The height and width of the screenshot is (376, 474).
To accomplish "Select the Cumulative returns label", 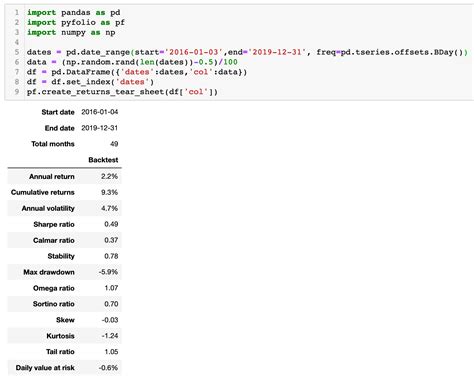I will (x=43, y=192).
